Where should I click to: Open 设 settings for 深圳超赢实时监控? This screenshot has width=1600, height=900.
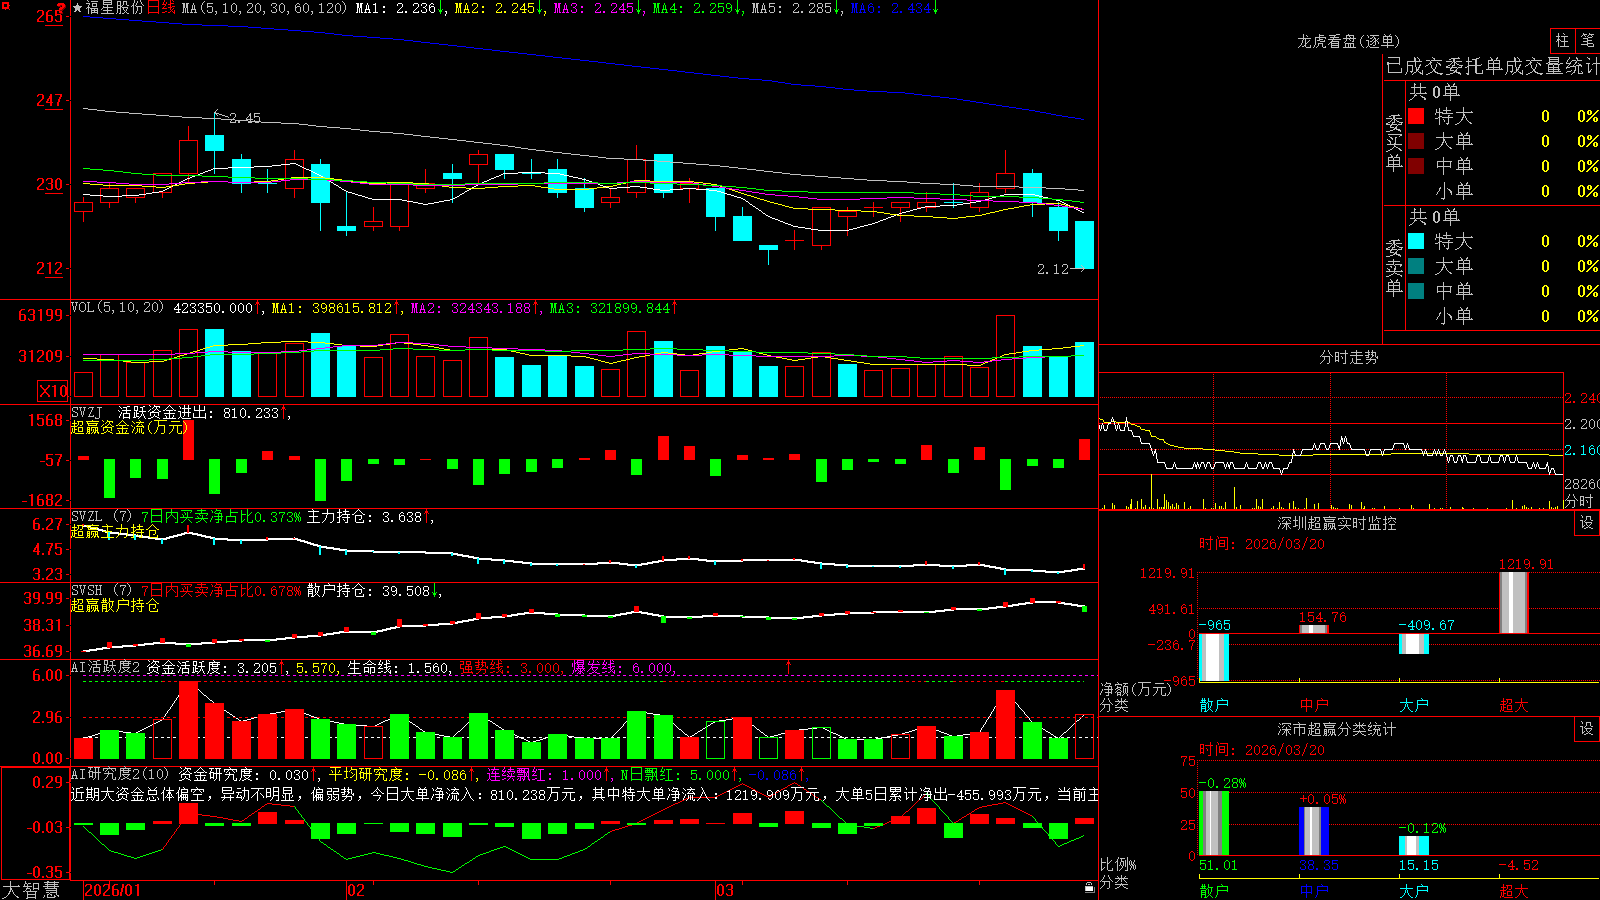(1587, 523)
